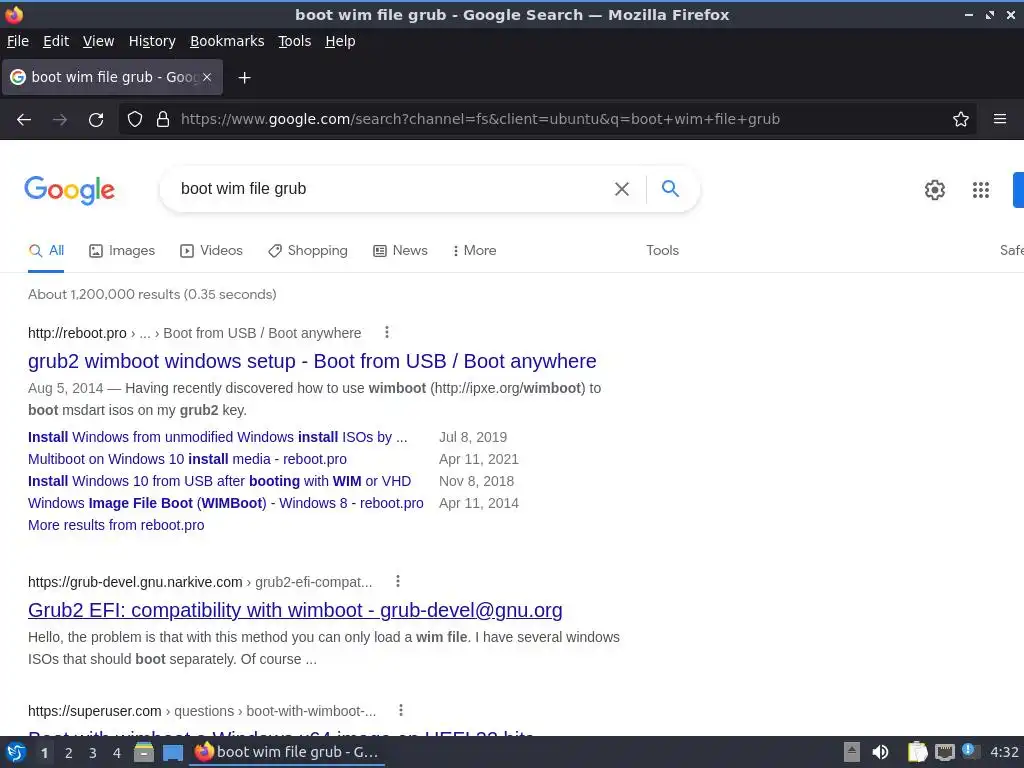1024x768 pixels.
Task: Click the 'http://reboot.pro' breadcrumb text
Action: [77, 333]
